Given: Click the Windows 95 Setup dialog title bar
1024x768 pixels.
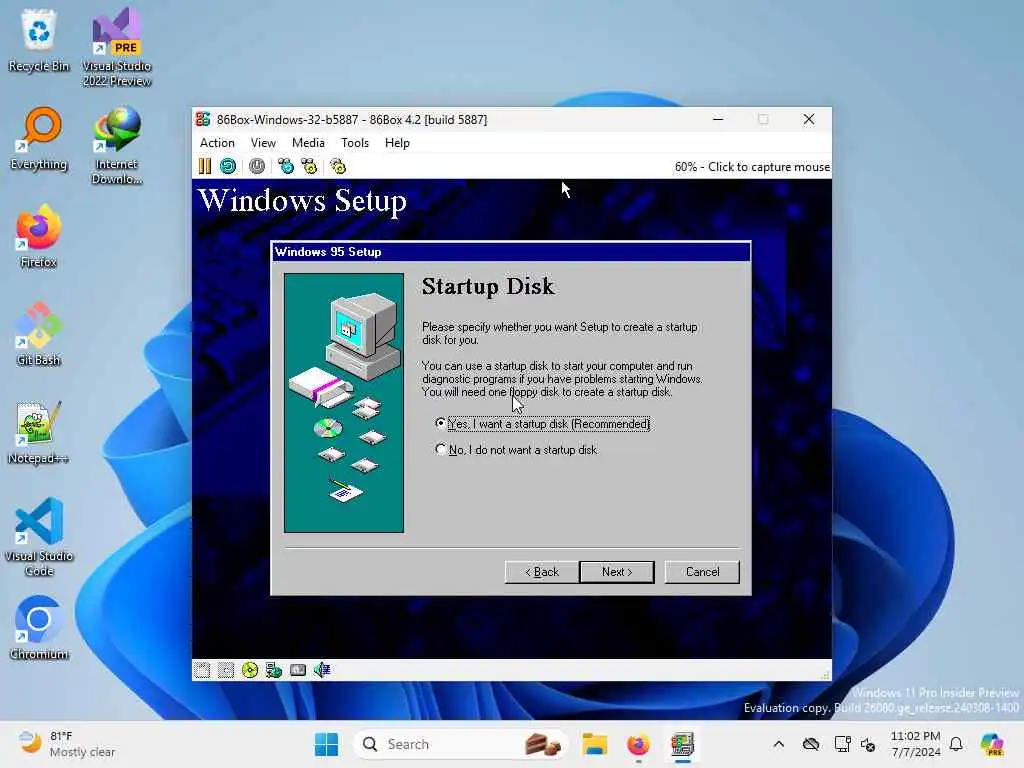Looking at the screenshot, I should pyautogui.click(x=511, y=252).
